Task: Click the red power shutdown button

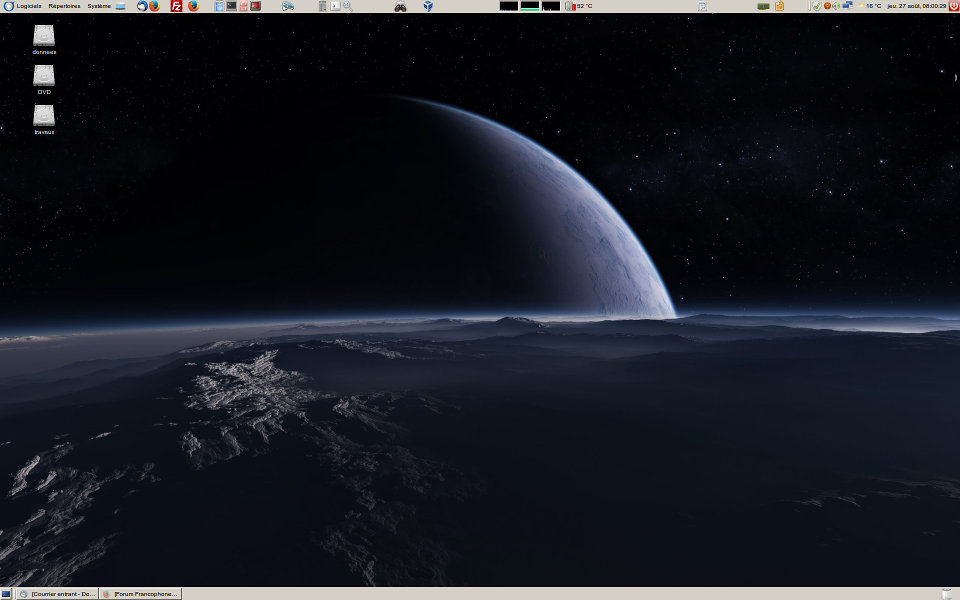Action: click(x=953, y=6)
